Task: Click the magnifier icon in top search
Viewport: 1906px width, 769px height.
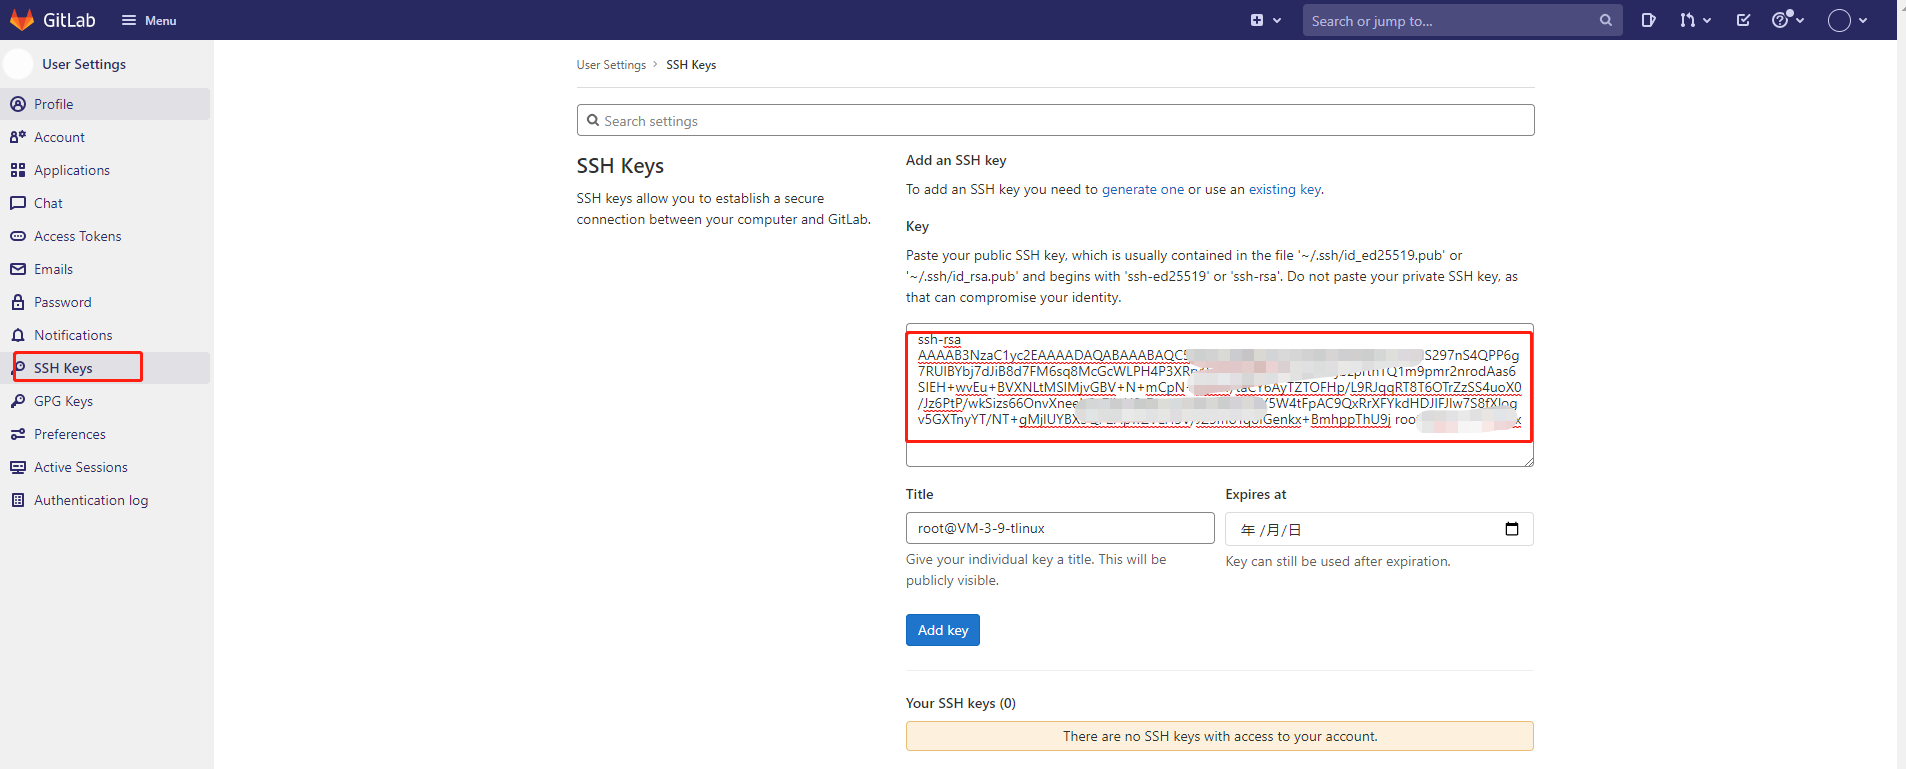Action: click(x=1605, y=20)
